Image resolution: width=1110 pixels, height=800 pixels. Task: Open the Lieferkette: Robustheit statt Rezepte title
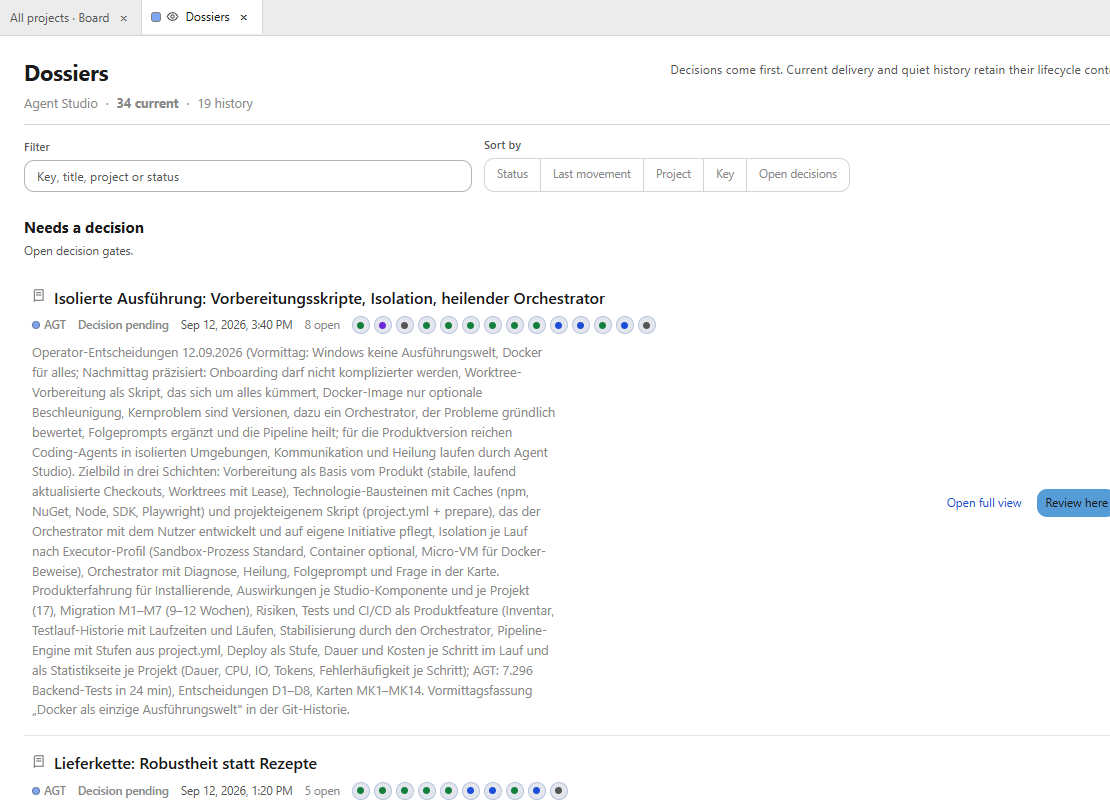coord(185,764)
